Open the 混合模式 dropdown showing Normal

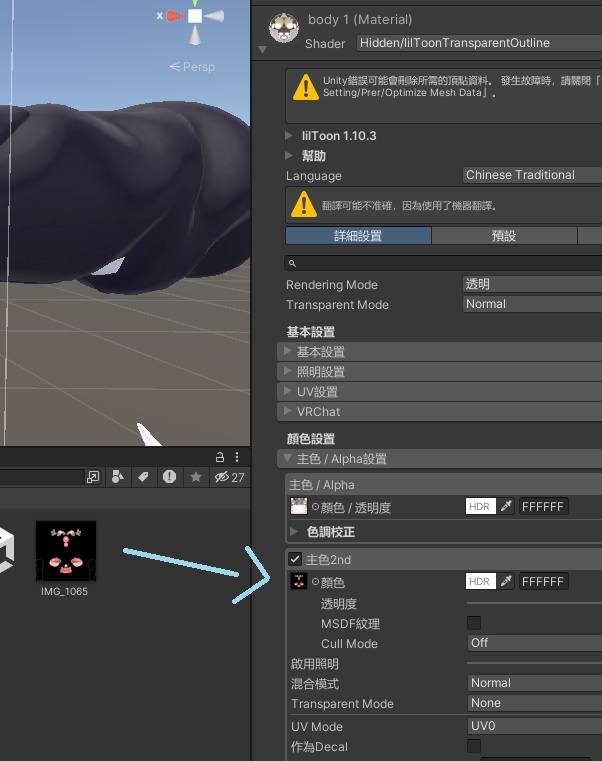[x=535, y=683]
